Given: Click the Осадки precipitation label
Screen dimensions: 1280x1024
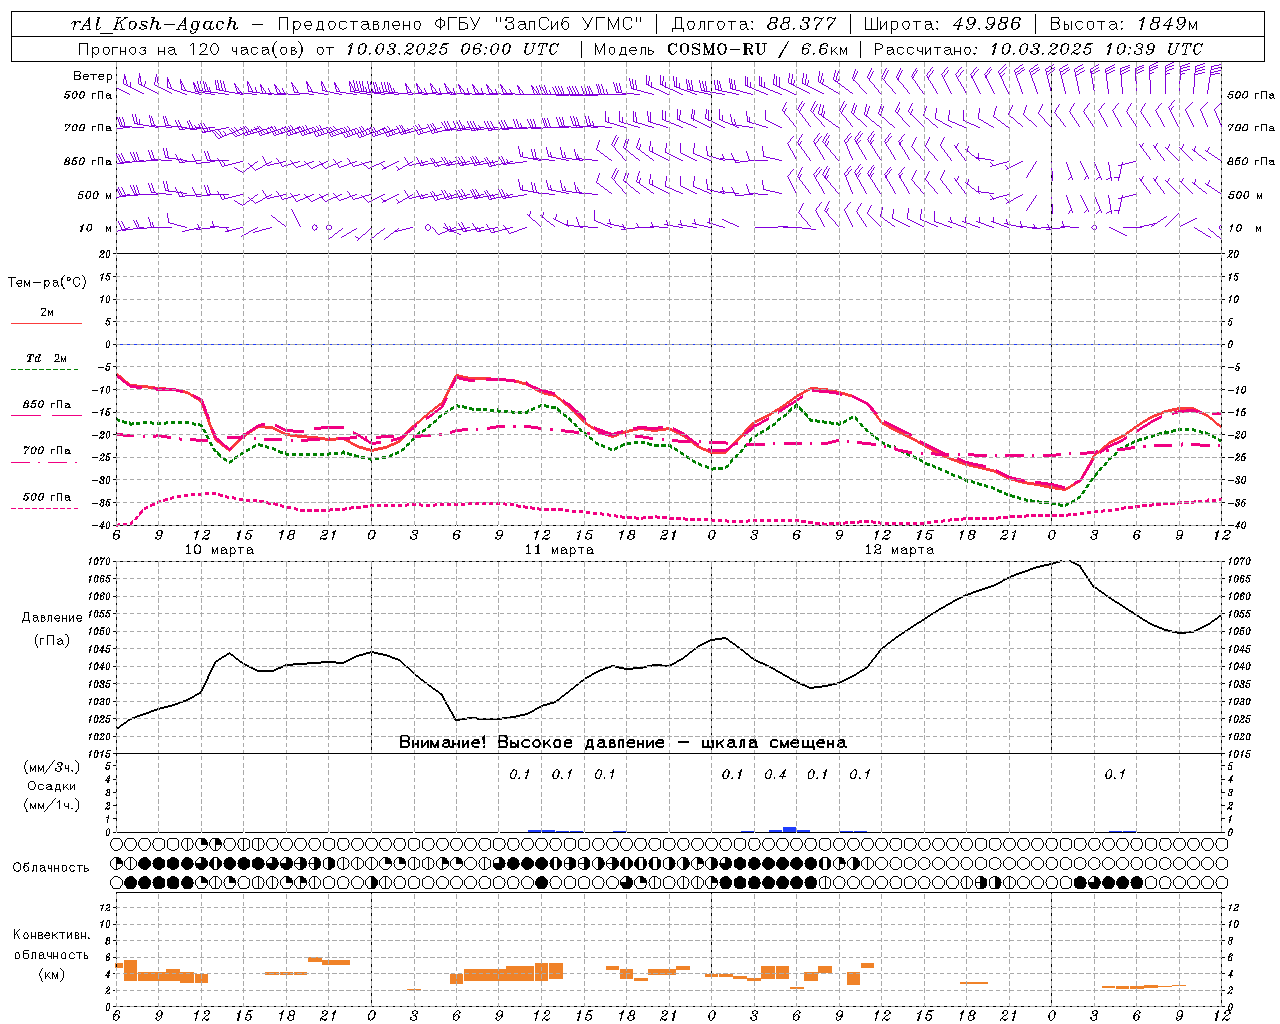Looking at the screenshot, I should coord(52,786).
